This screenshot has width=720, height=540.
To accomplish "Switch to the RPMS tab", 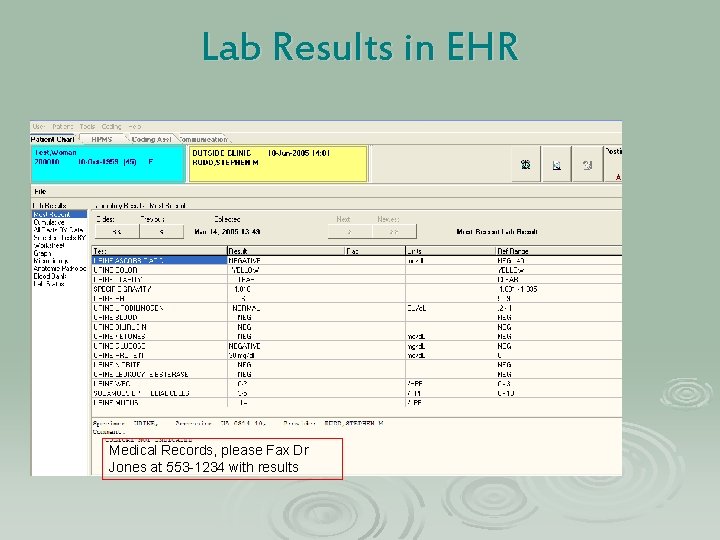I will [x=102, y=139].
